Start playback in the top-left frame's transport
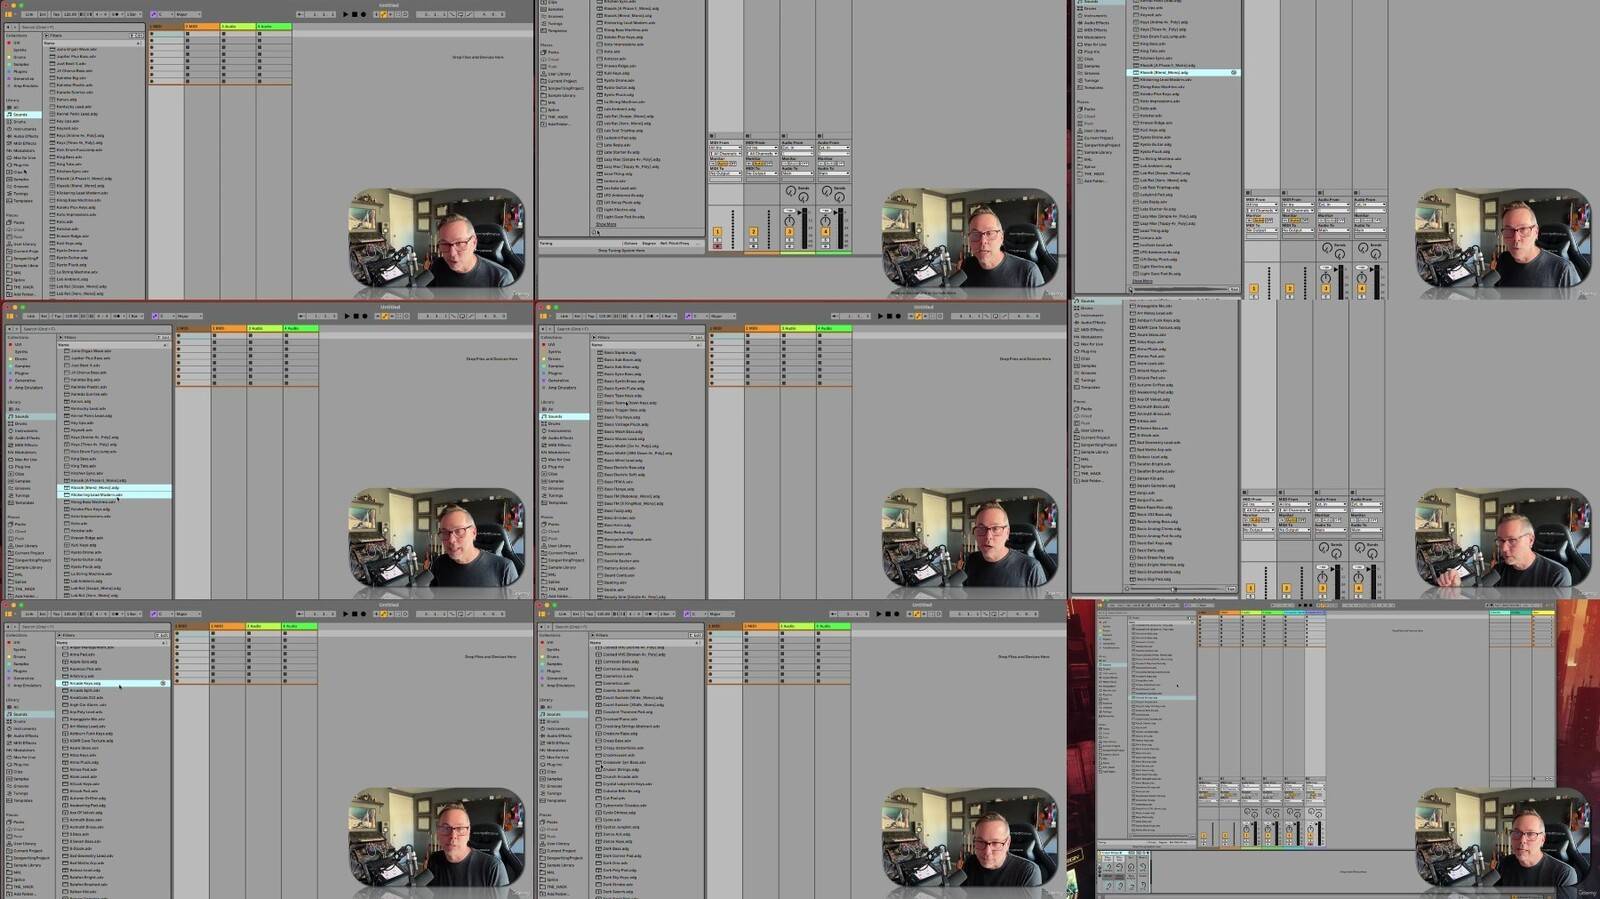1600x899 pixels. point(345,15)
